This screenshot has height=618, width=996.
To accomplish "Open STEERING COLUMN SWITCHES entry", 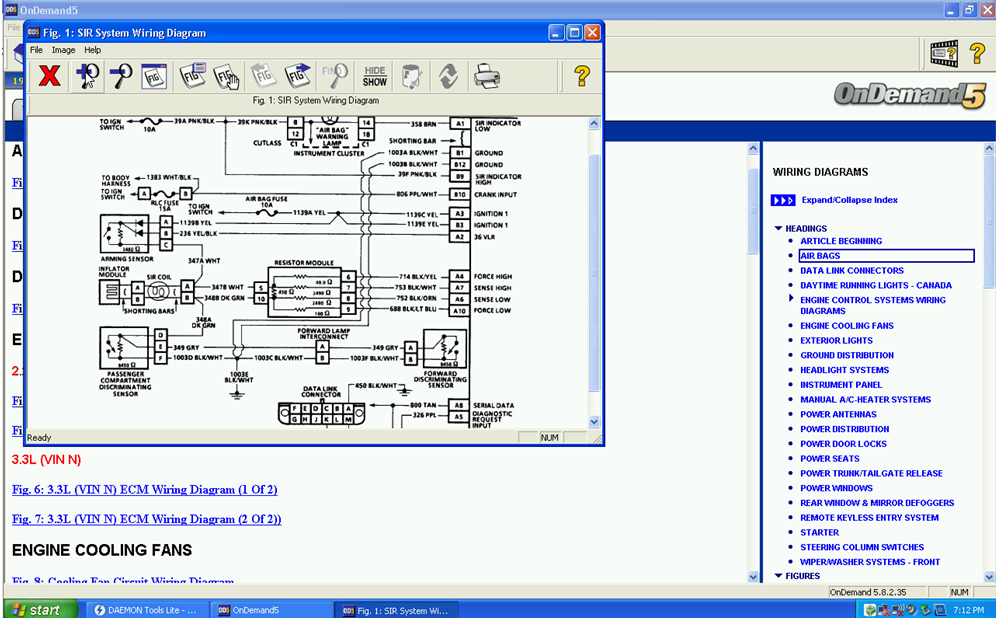I will [862, 547].
